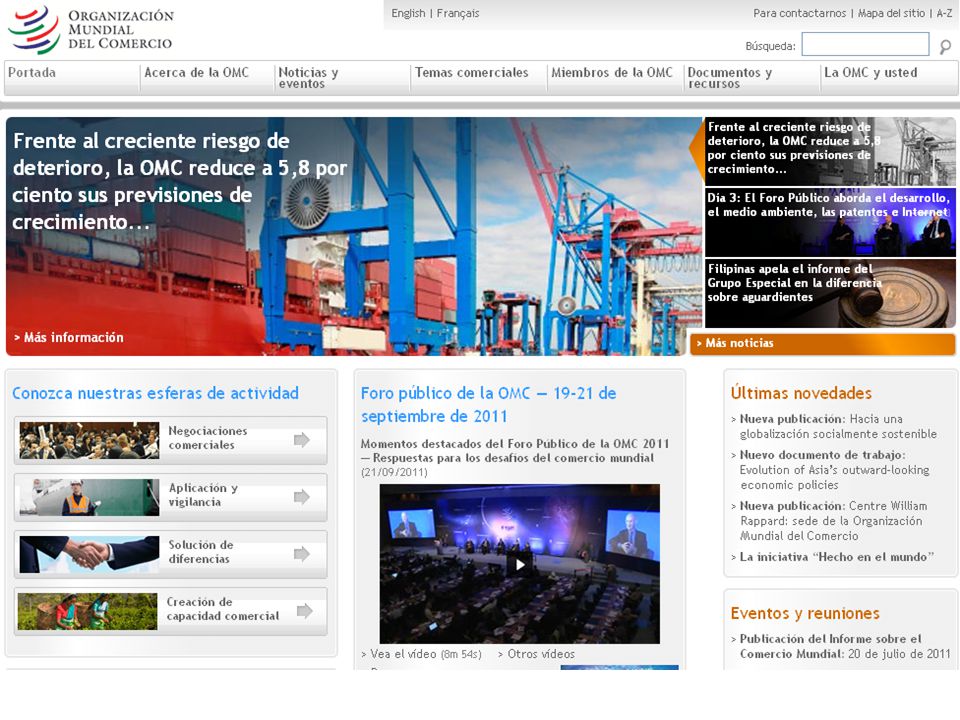Open the Negociaciones comerciales thumbnail image
960x720 pixels.
89,440
